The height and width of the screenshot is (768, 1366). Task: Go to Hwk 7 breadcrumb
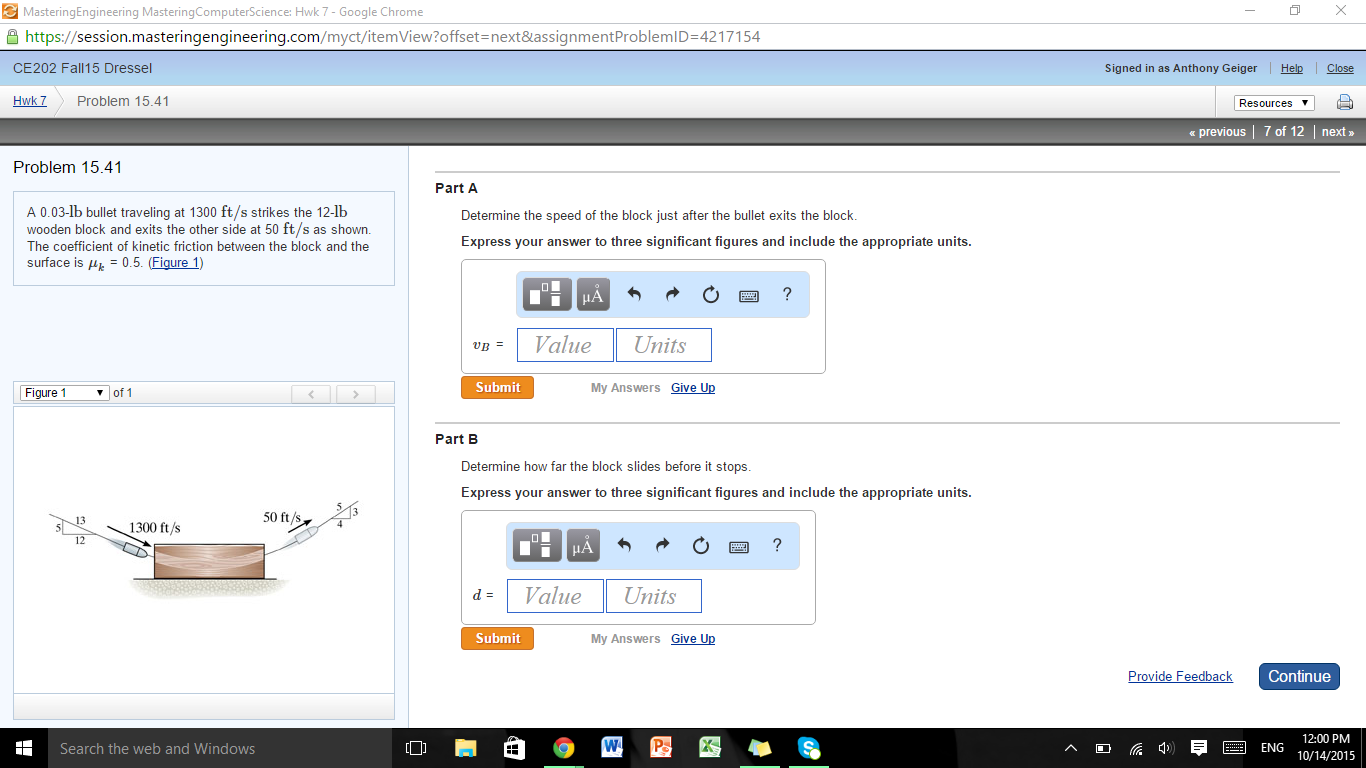click(28, 101)
